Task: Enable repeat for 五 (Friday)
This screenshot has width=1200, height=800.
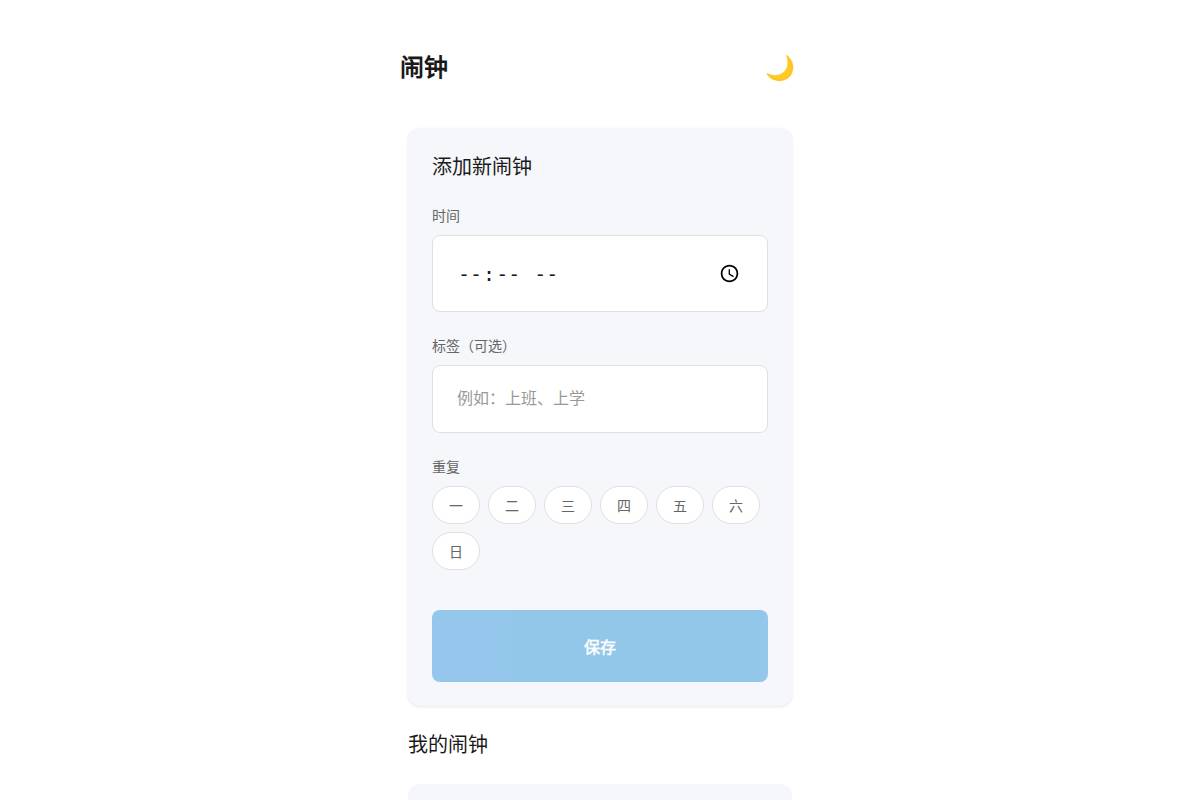Action: tap(680, 506)
